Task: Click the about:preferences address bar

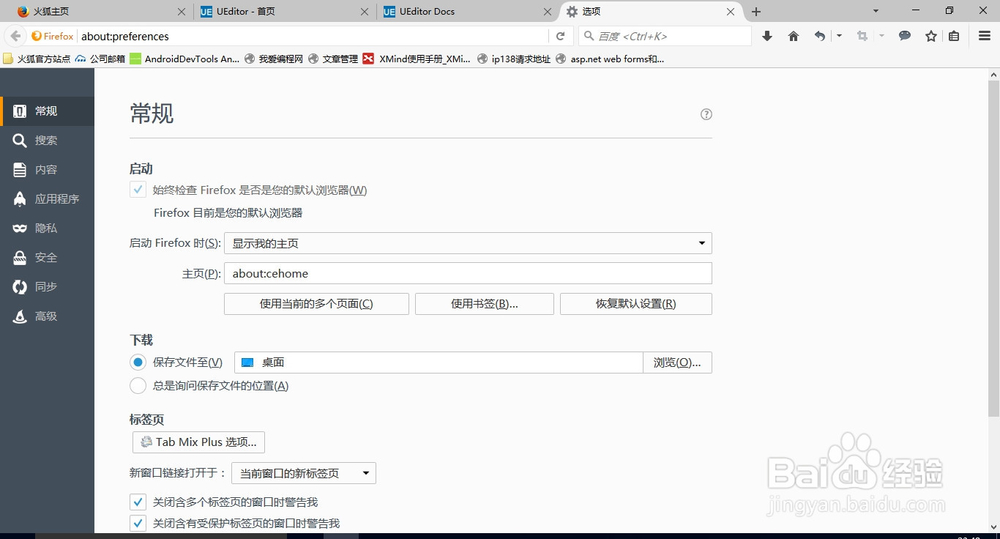Action: click(312, 36)
